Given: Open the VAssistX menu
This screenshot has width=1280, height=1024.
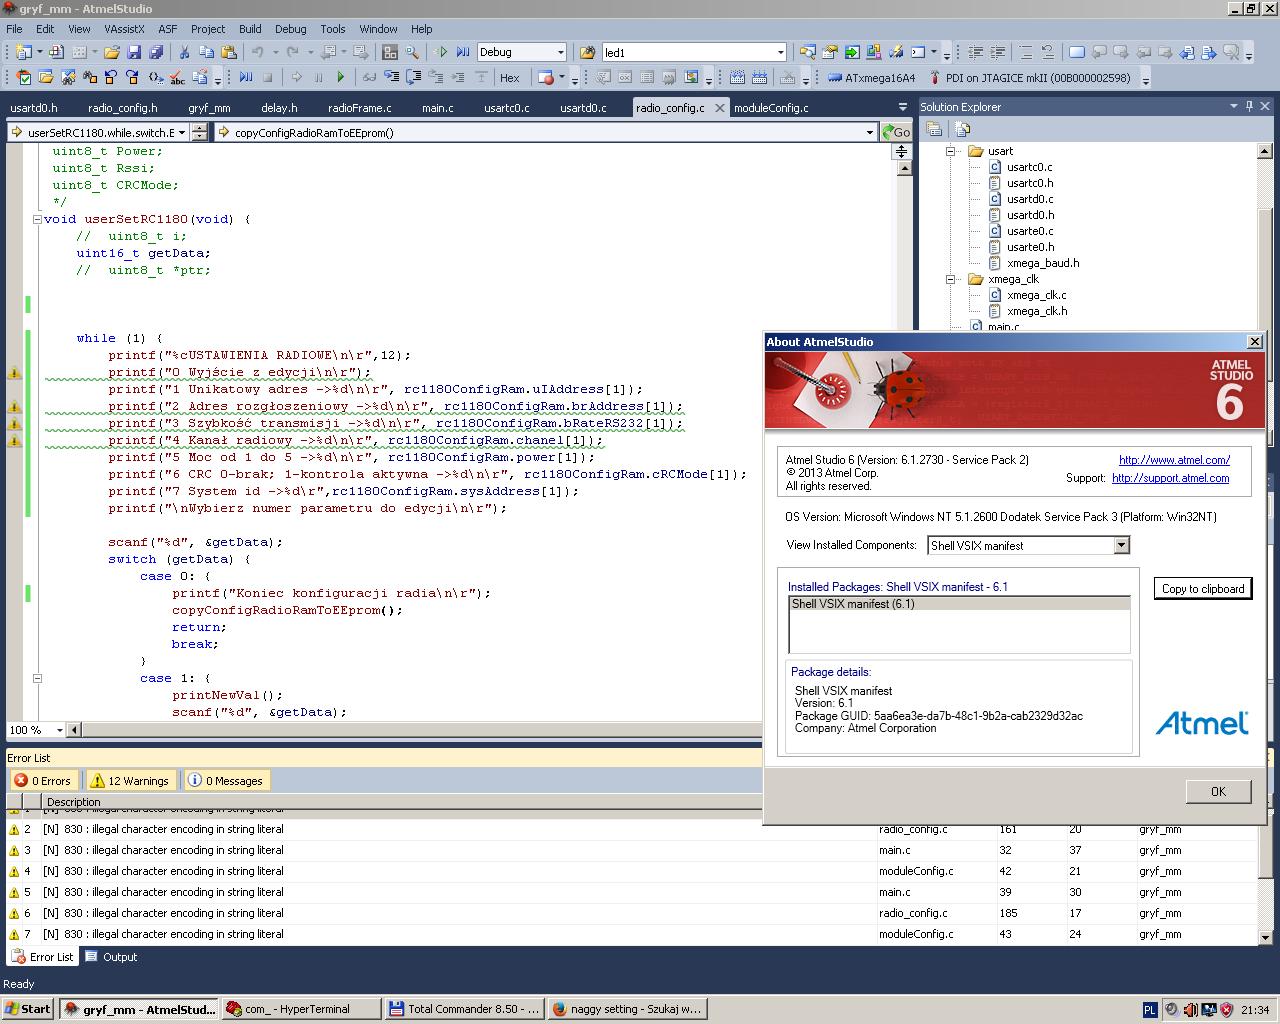Looking at the screenshot, I should coord(124,29).
